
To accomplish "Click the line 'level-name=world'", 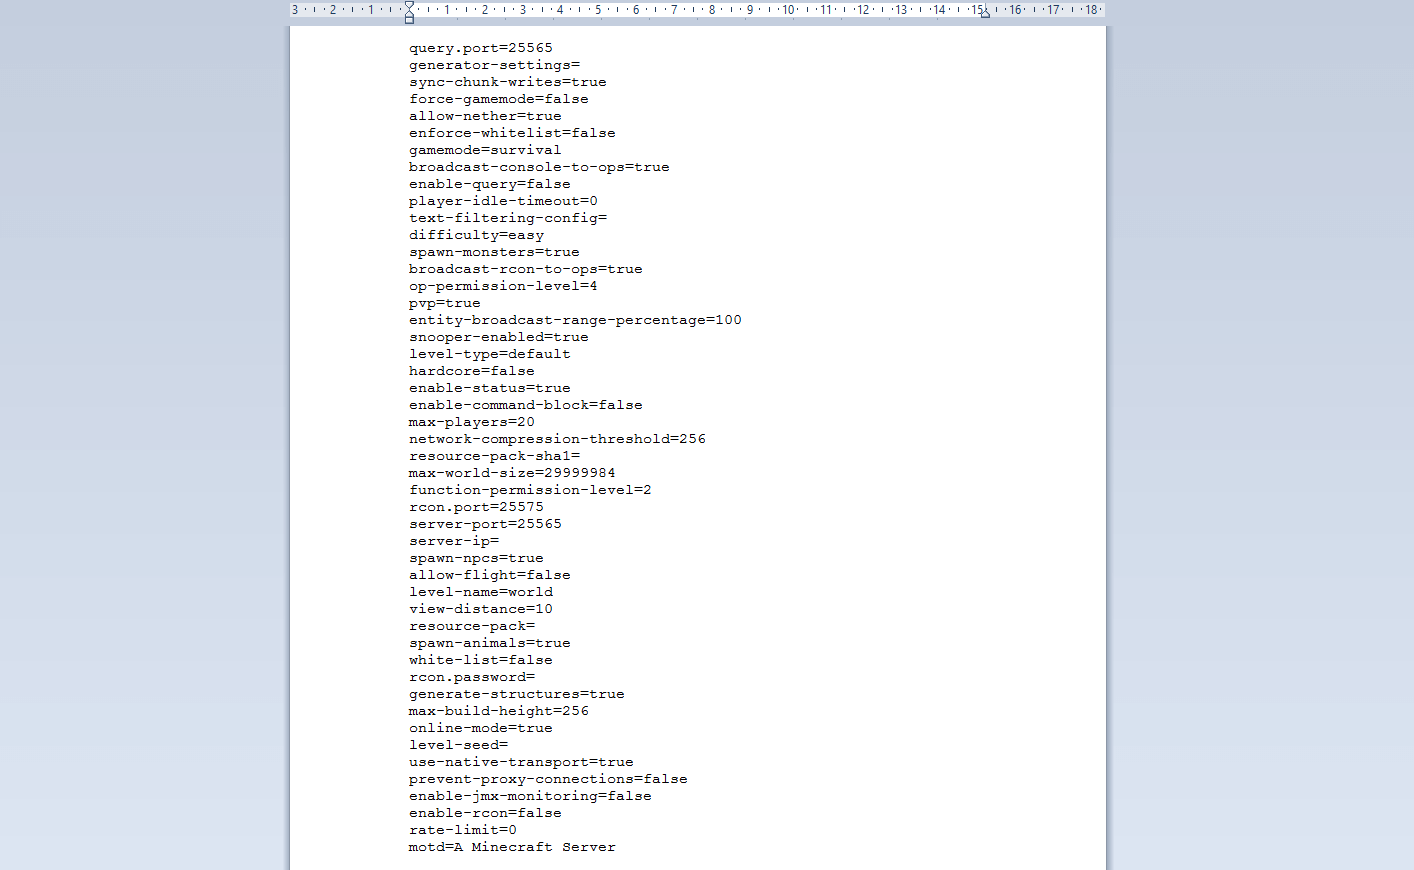I will pos(481,592).
